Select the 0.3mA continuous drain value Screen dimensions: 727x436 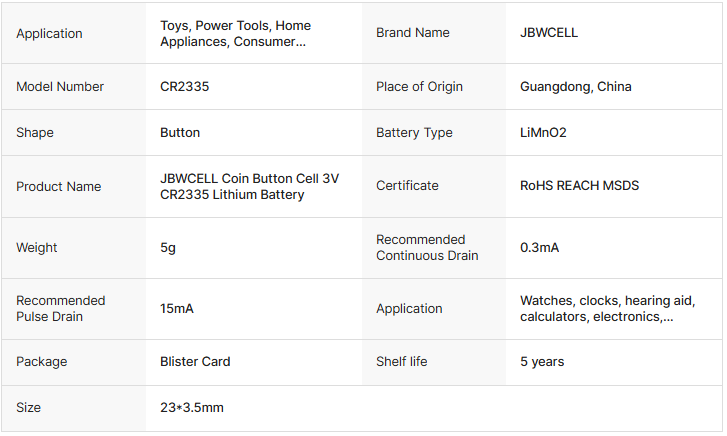pos(541,248)
